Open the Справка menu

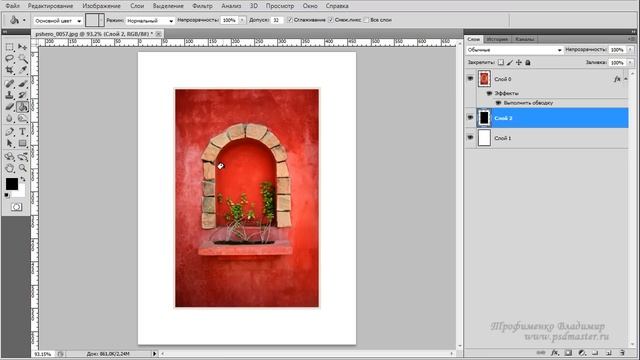[x=337, y=6]
